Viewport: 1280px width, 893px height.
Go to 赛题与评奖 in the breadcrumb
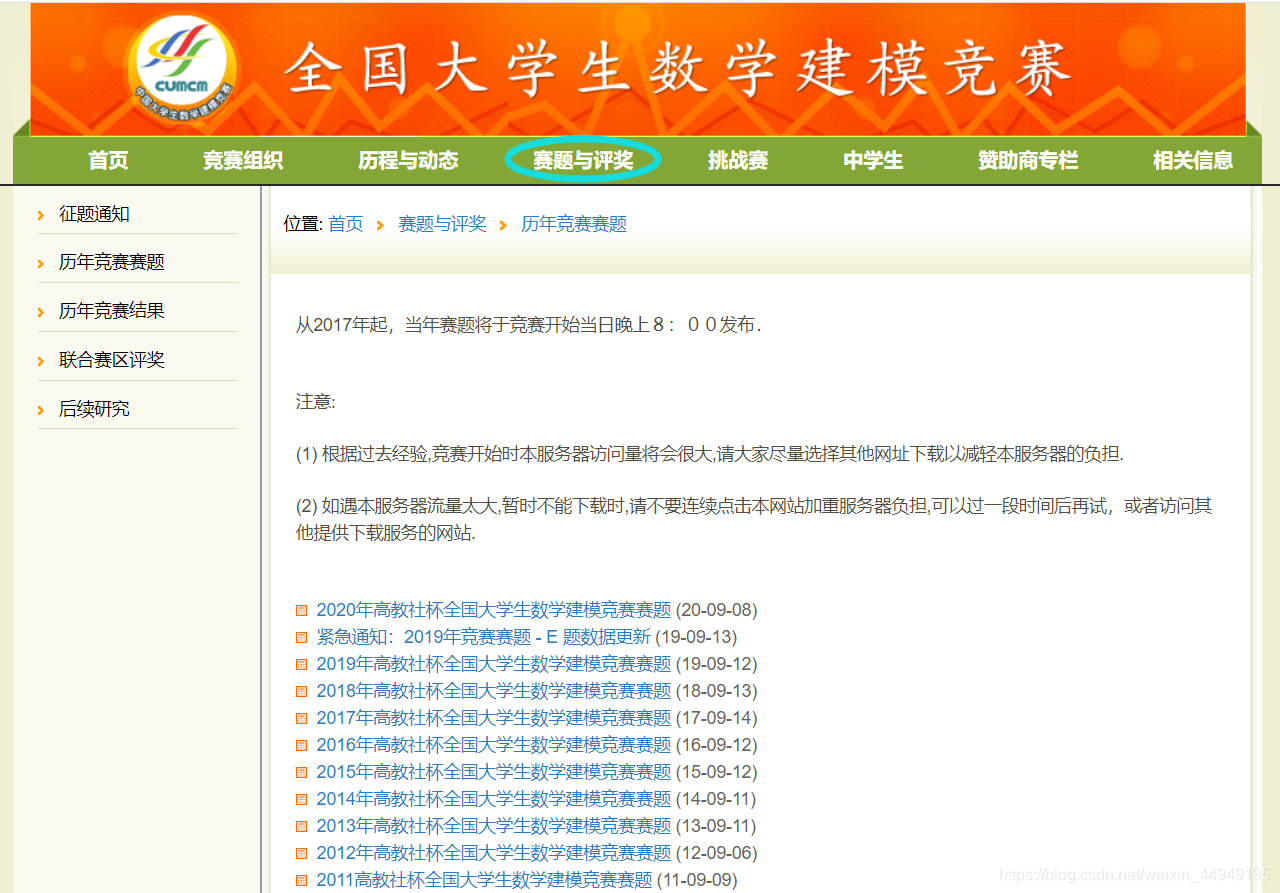point(442,224)
